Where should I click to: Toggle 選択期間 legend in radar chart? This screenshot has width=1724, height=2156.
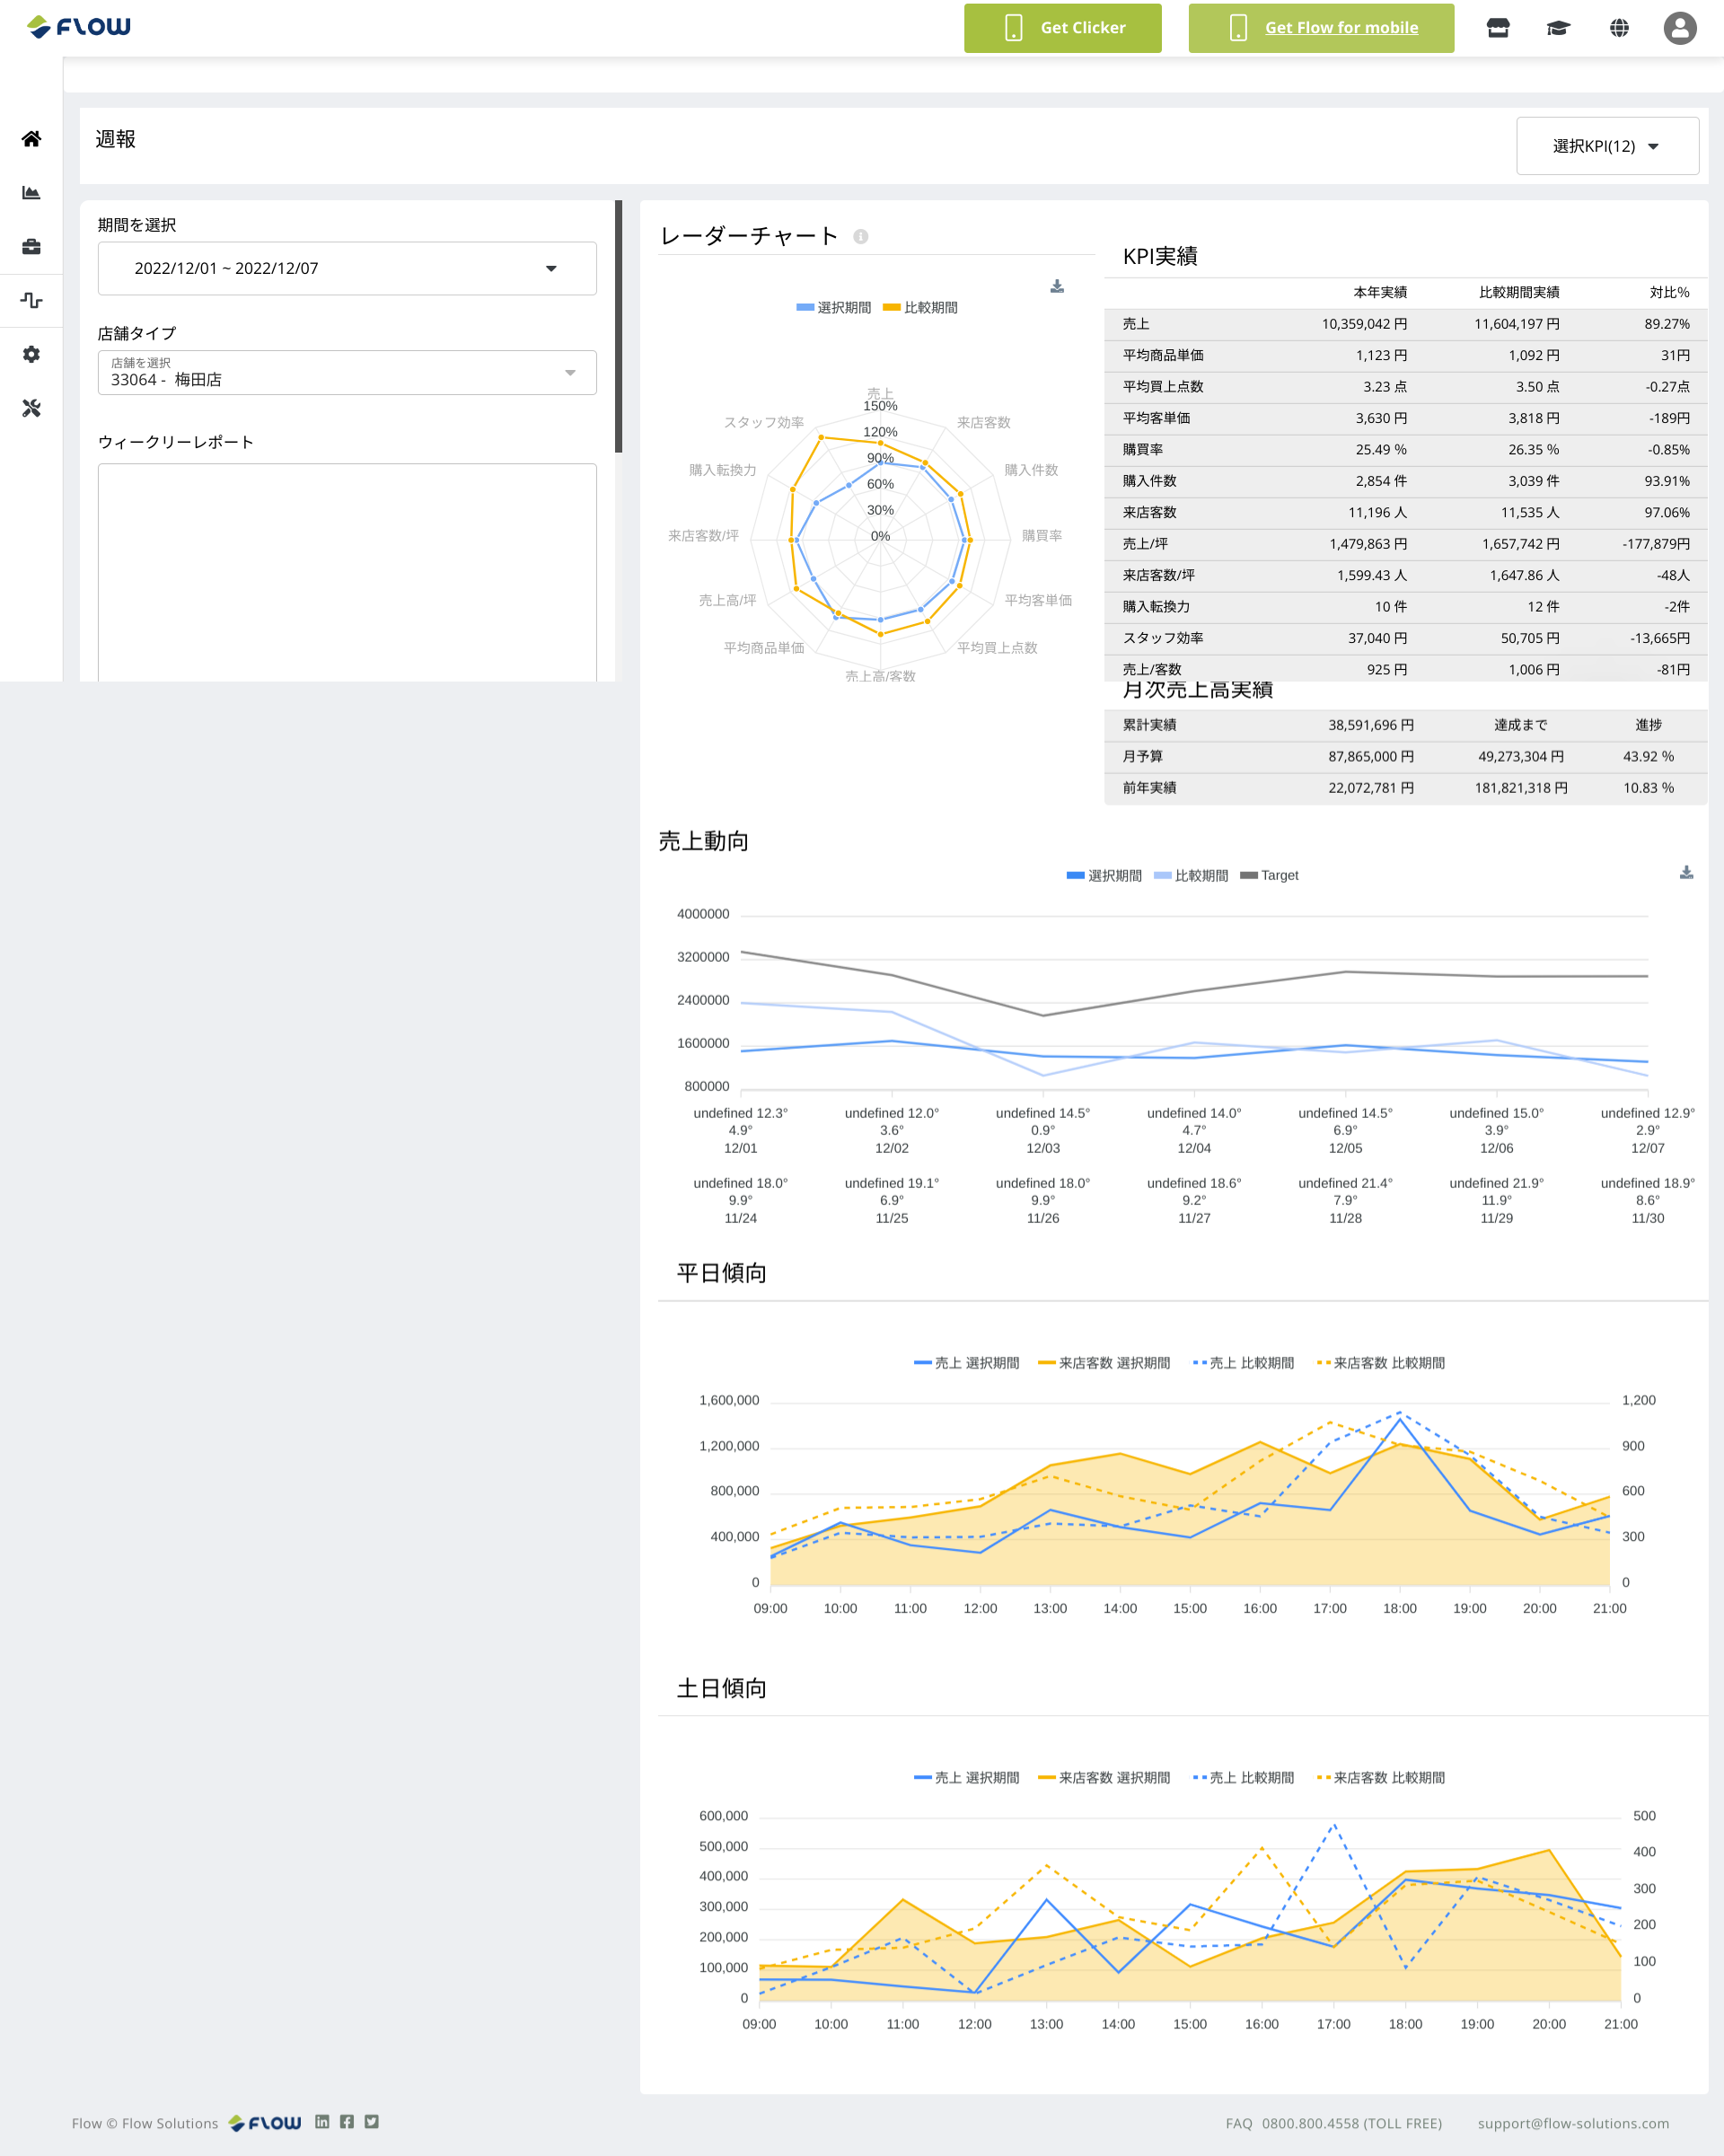833,308
